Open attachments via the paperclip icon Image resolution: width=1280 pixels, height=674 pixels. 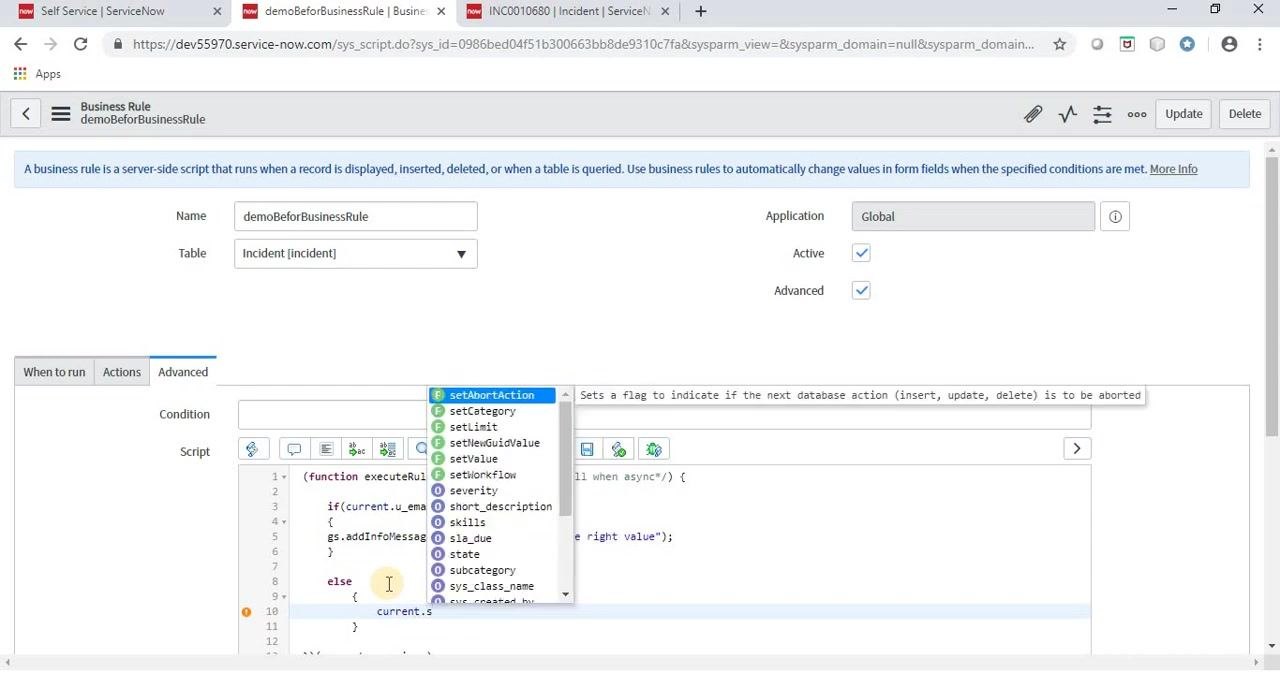point(1033,114)
